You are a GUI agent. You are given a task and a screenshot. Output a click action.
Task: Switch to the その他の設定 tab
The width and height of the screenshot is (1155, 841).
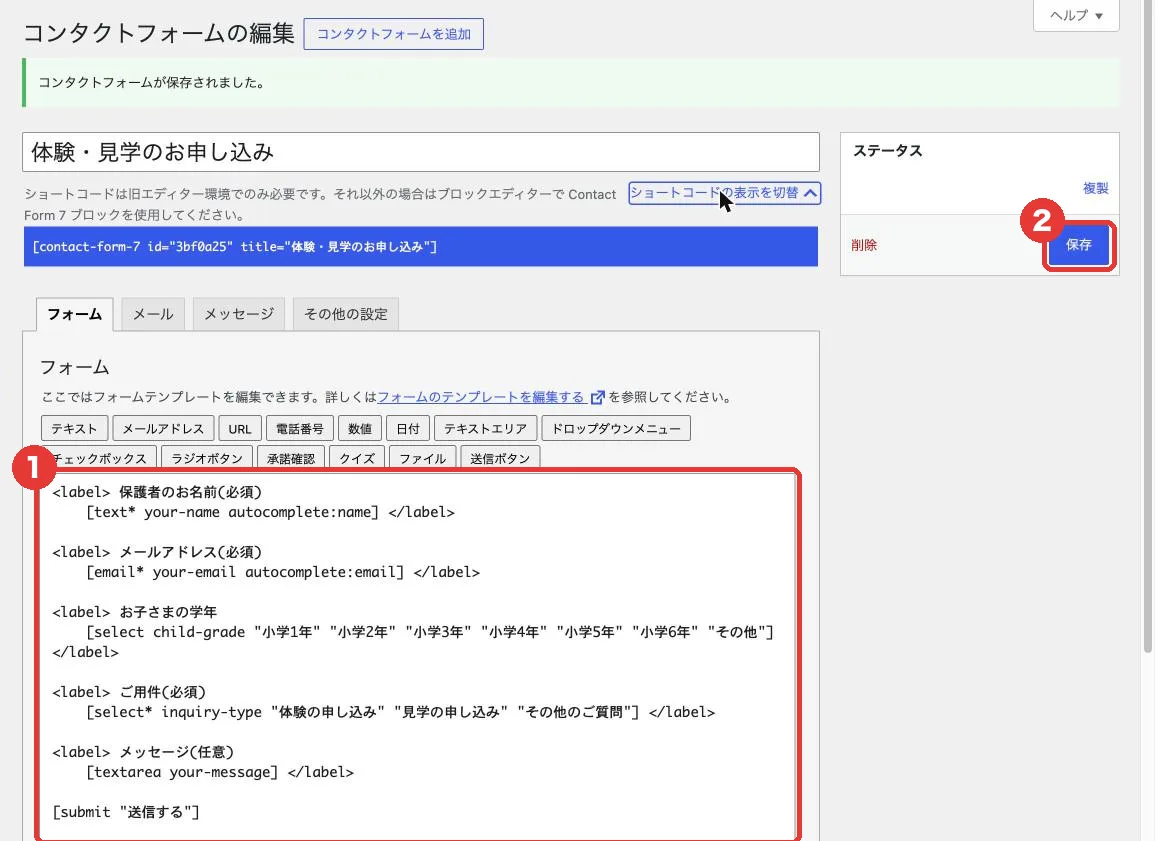coord(345,314)
